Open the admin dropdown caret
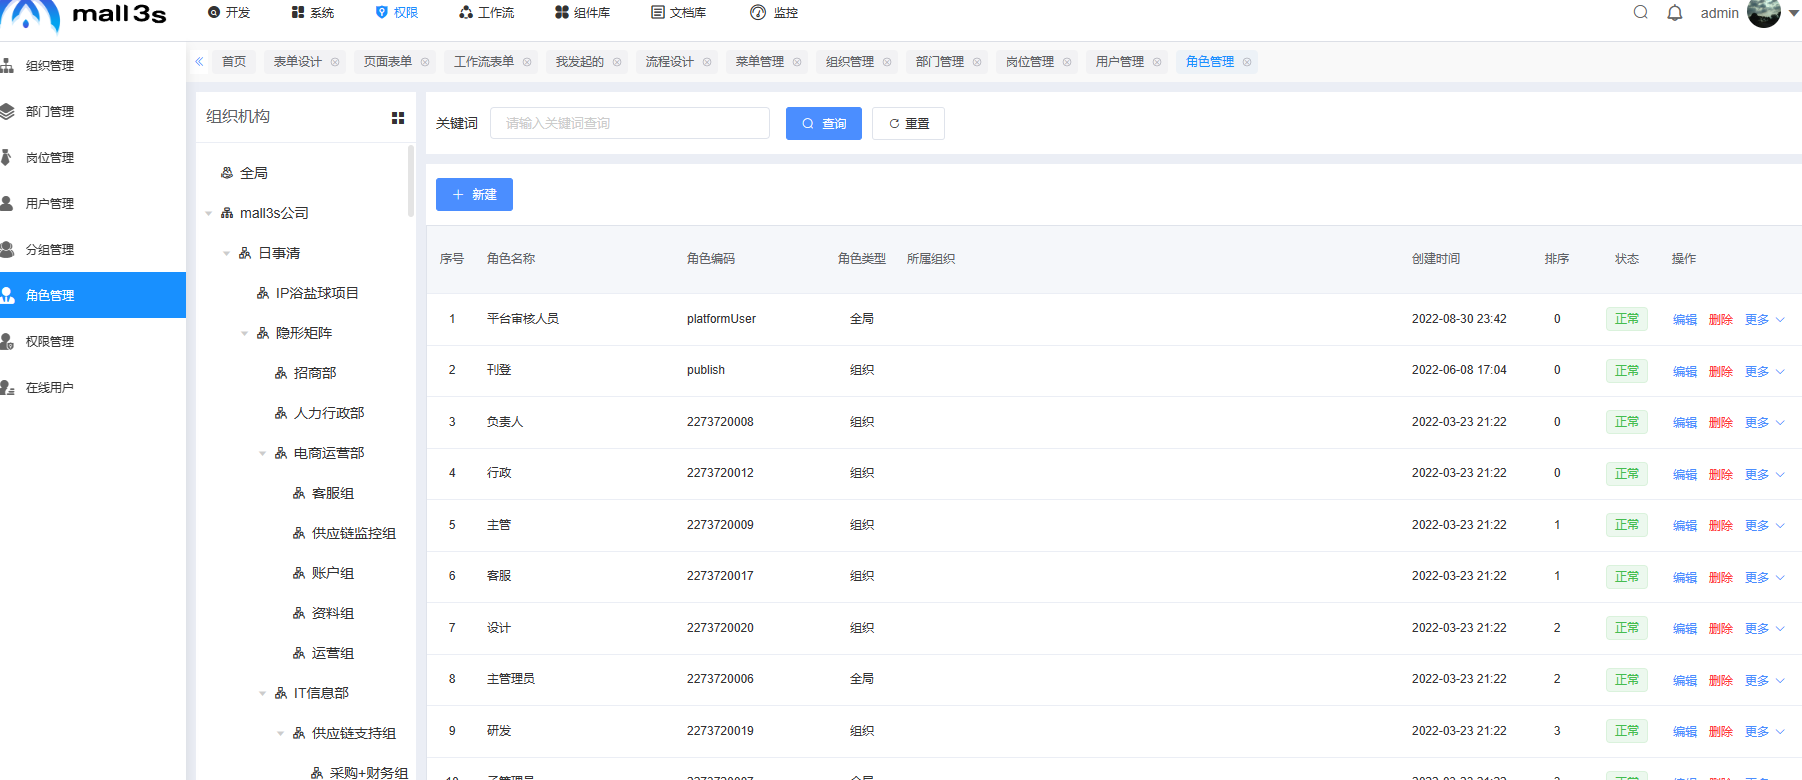The height and width of the screenshot is (780, 1802). pos(1793,13)
